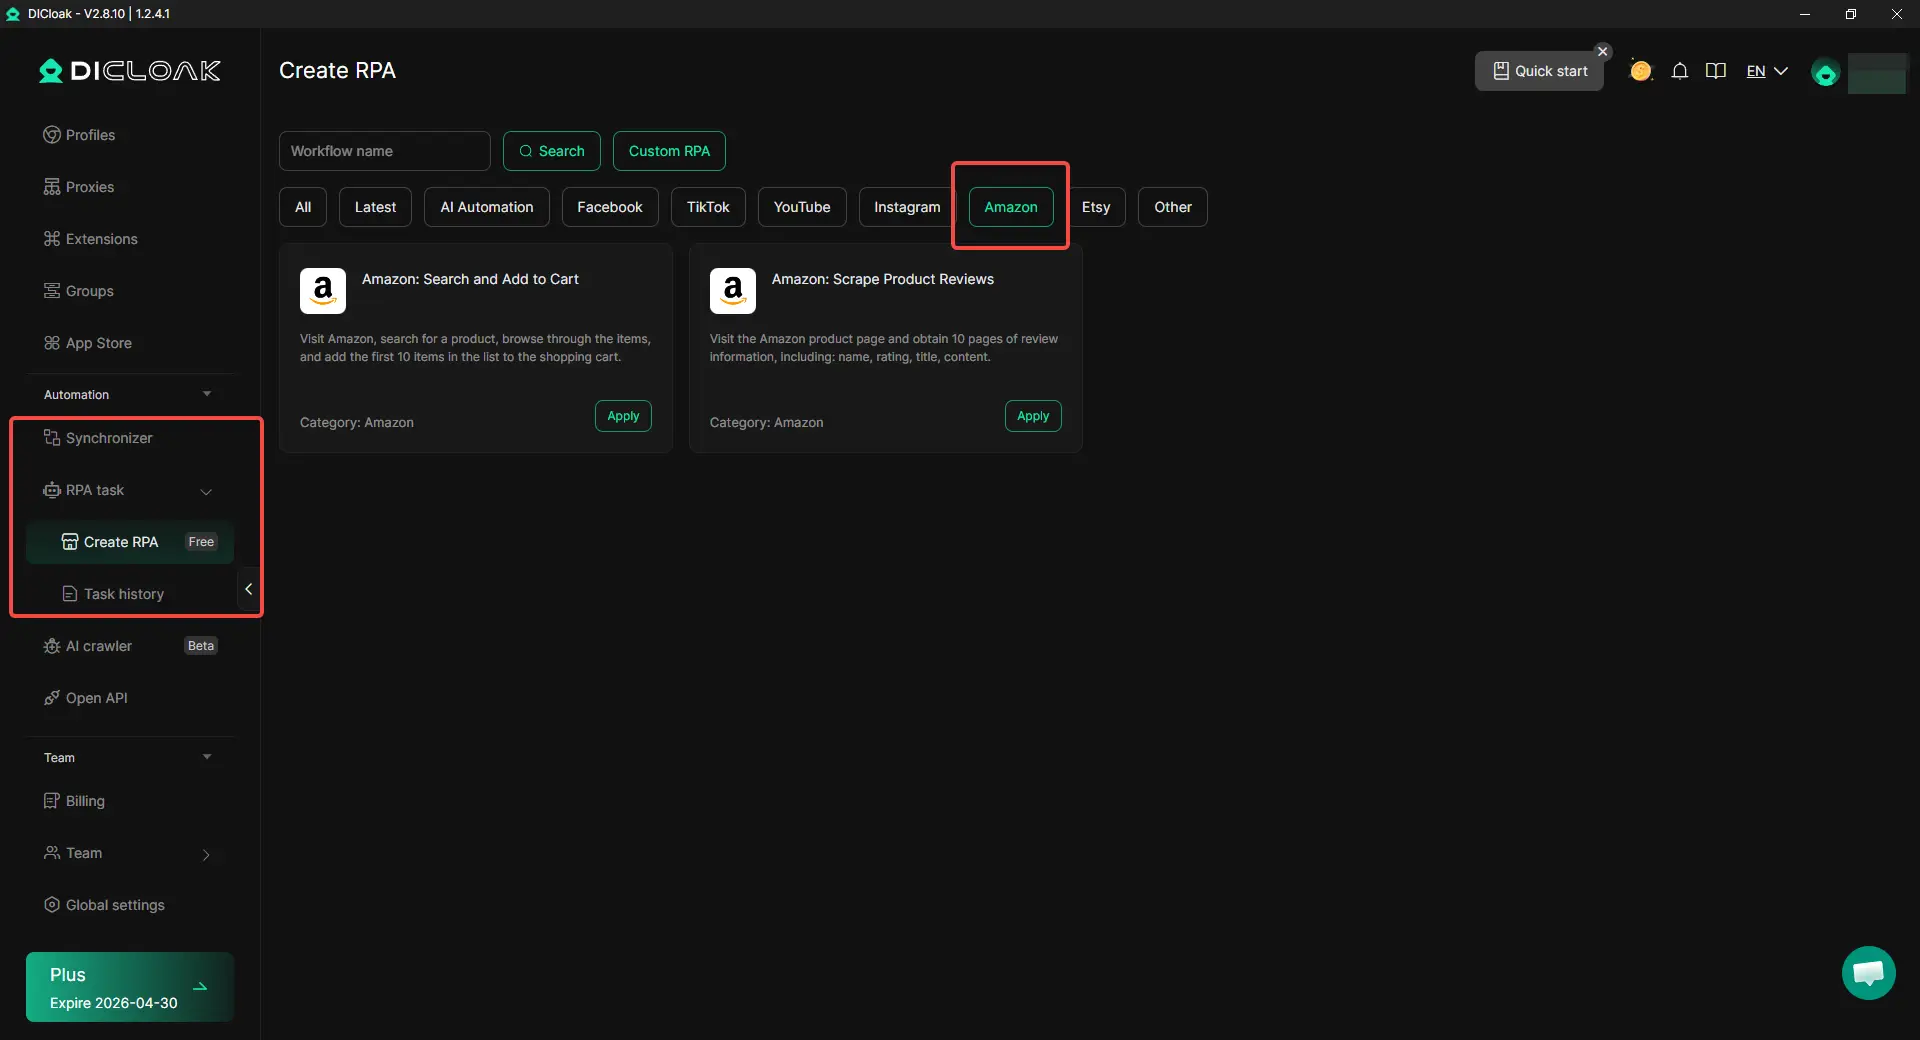Click the green user avatar icon
The height and width of the screenshot is (1040, 1920).
(x=1825, y=74)
